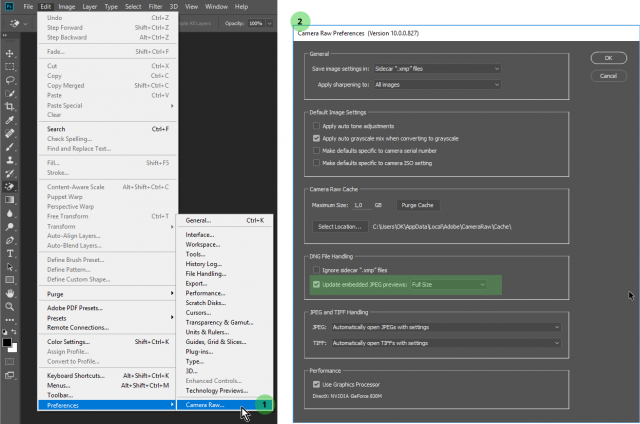Open the TIFF handling dropdown
This screenshot has height=424, width=640.
pos(446,343)
